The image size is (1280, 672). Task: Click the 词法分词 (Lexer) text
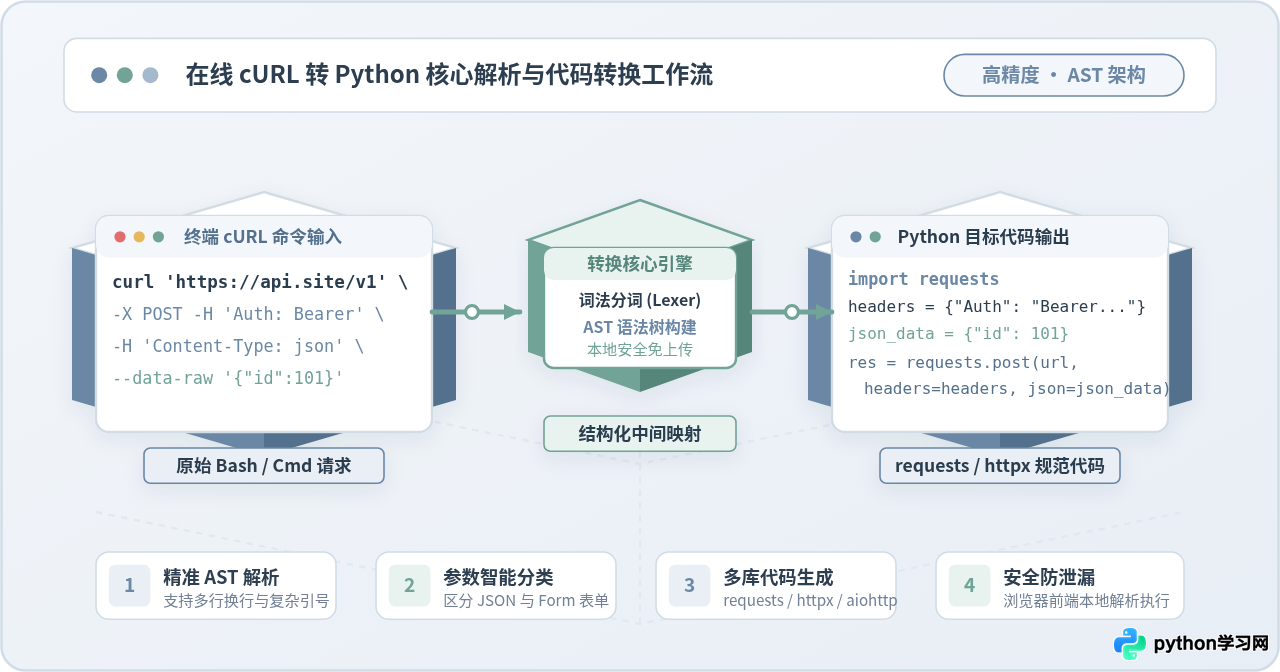tap(640, 300)
